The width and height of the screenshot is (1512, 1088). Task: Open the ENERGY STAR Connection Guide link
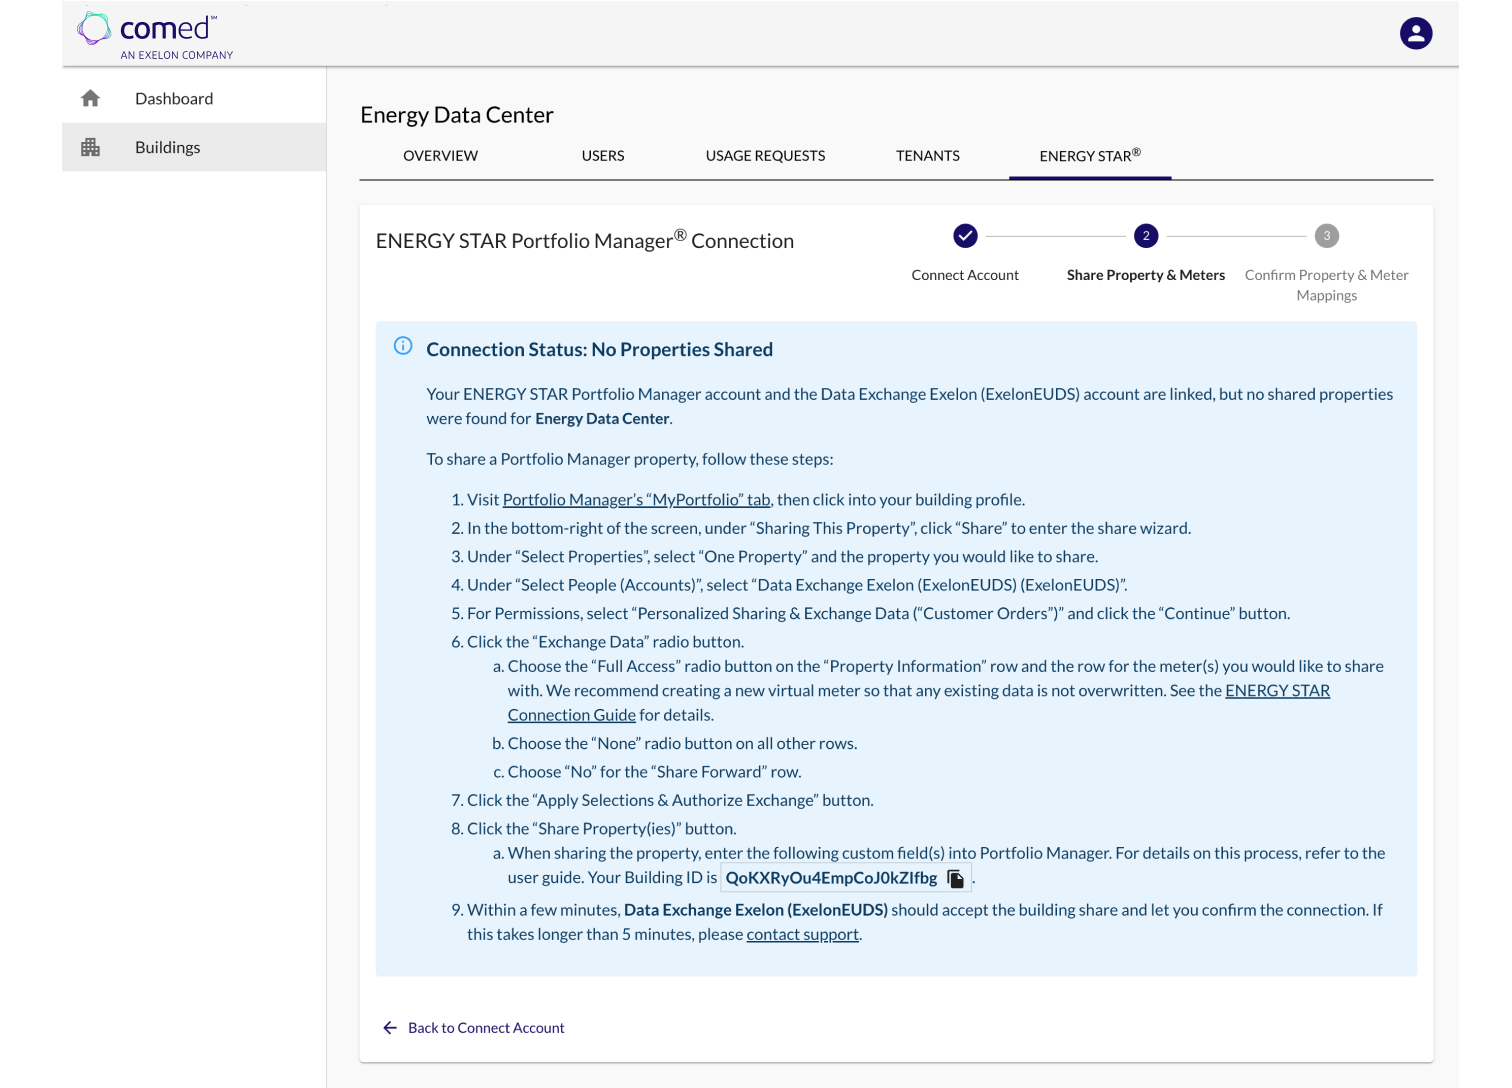click(x=1277, y=691)
